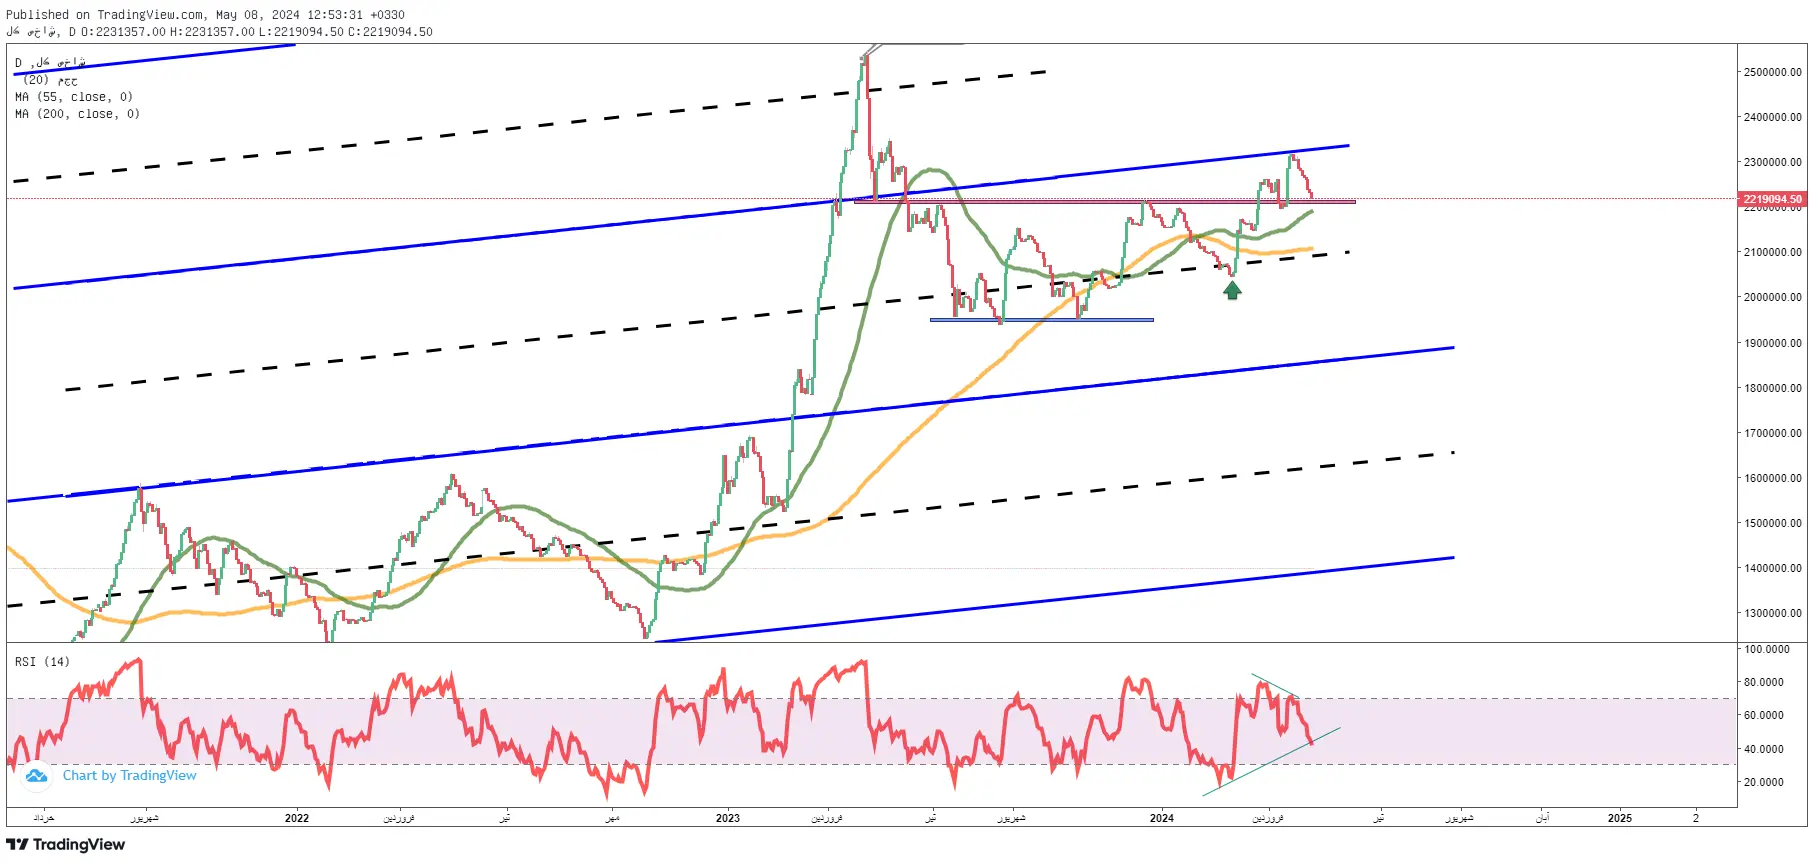Click the 2023 label on the time axis
This screenshot has height=863, width=1814.
(x=728, y=818)
